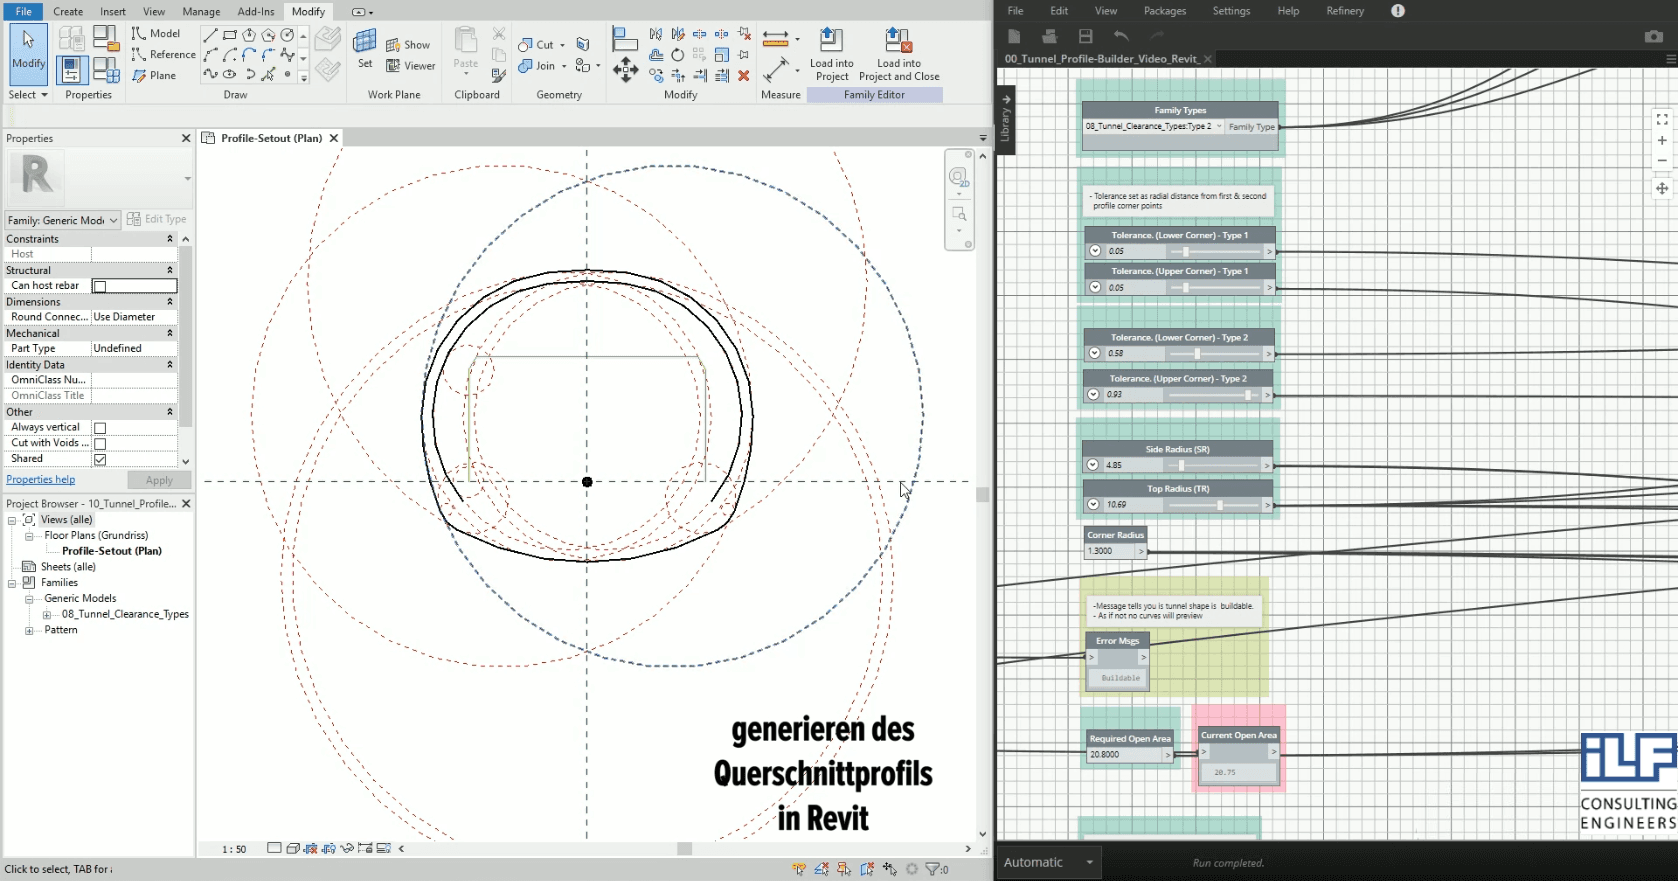Close the Profile-Setout (Plan) view tab
The width and height of the screenshot is (1678, 881).
(x=334, y=138)
